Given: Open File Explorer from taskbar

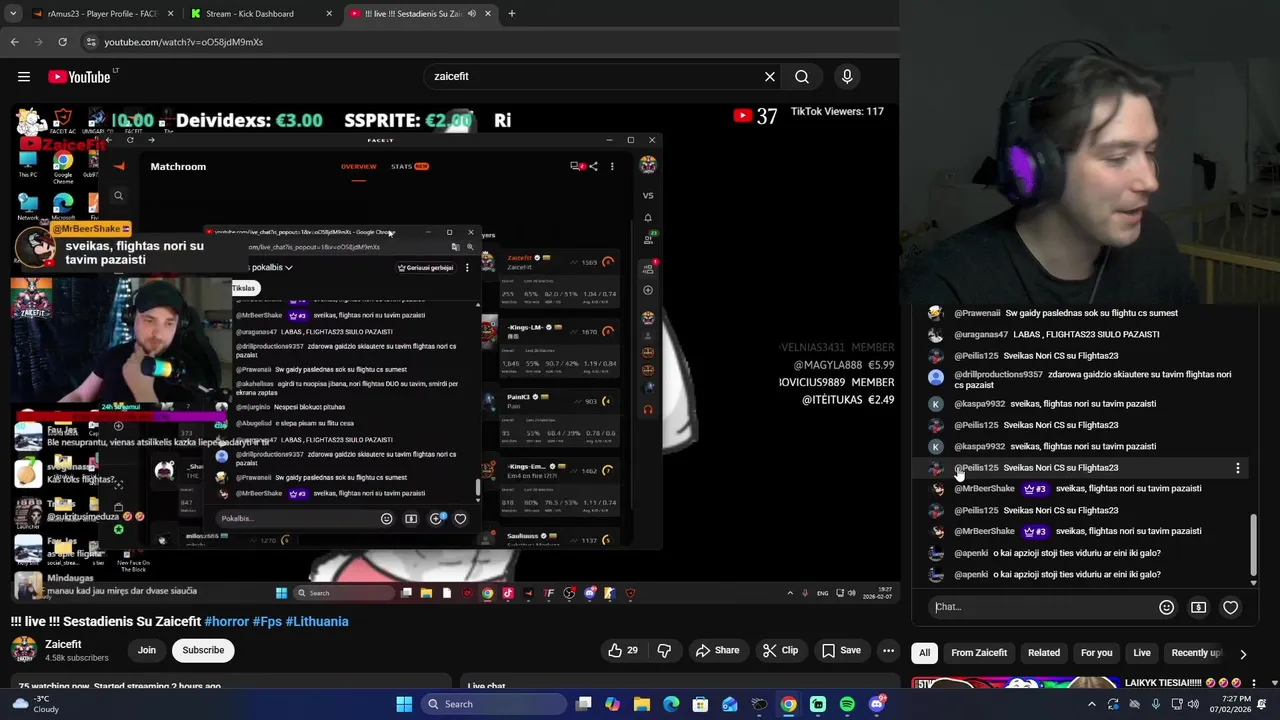Looking at the screenshot, I should point(642,704).
